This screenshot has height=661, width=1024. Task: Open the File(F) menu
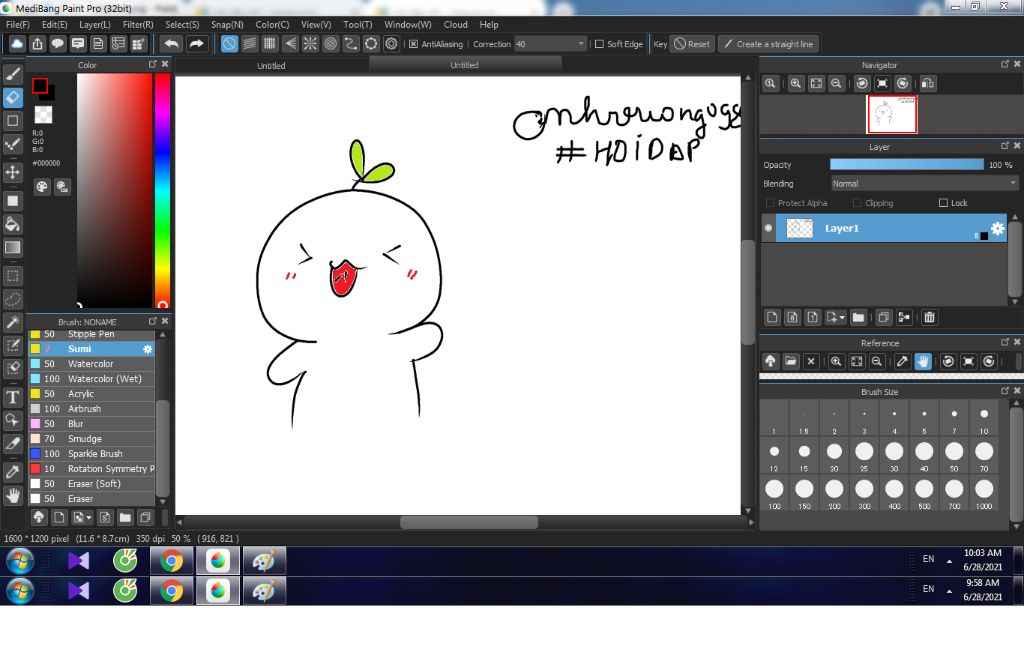(18, 24)
